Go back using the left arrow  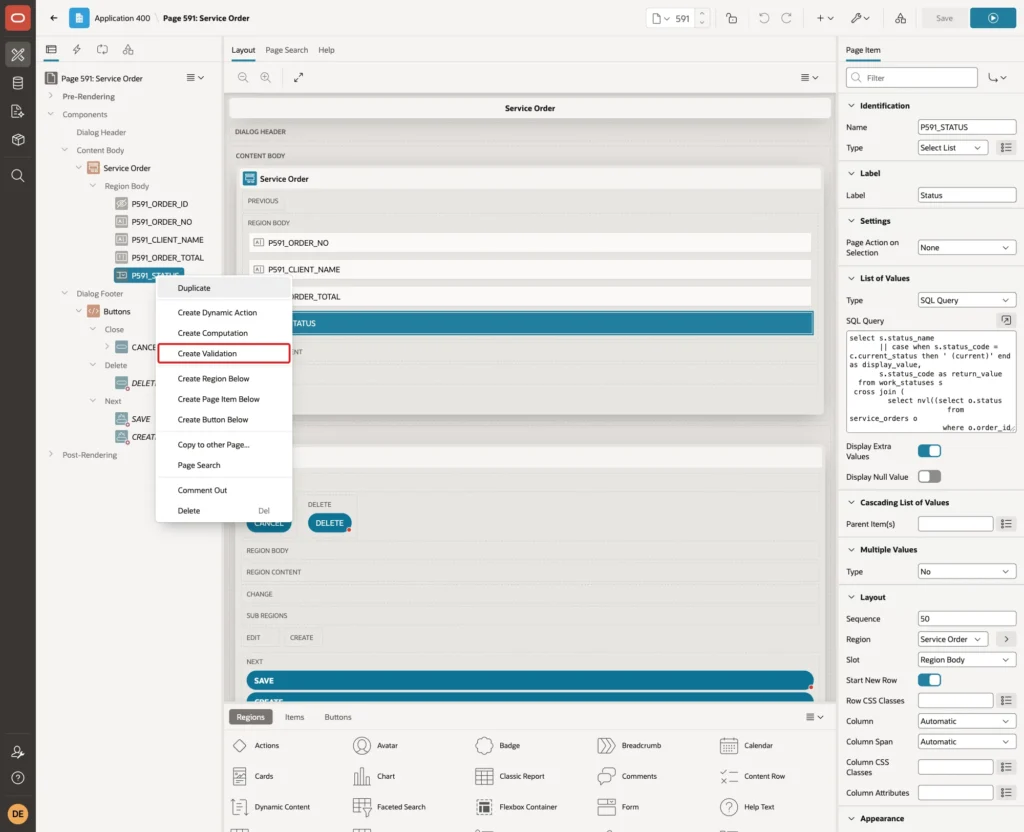(x=54, y=18)
